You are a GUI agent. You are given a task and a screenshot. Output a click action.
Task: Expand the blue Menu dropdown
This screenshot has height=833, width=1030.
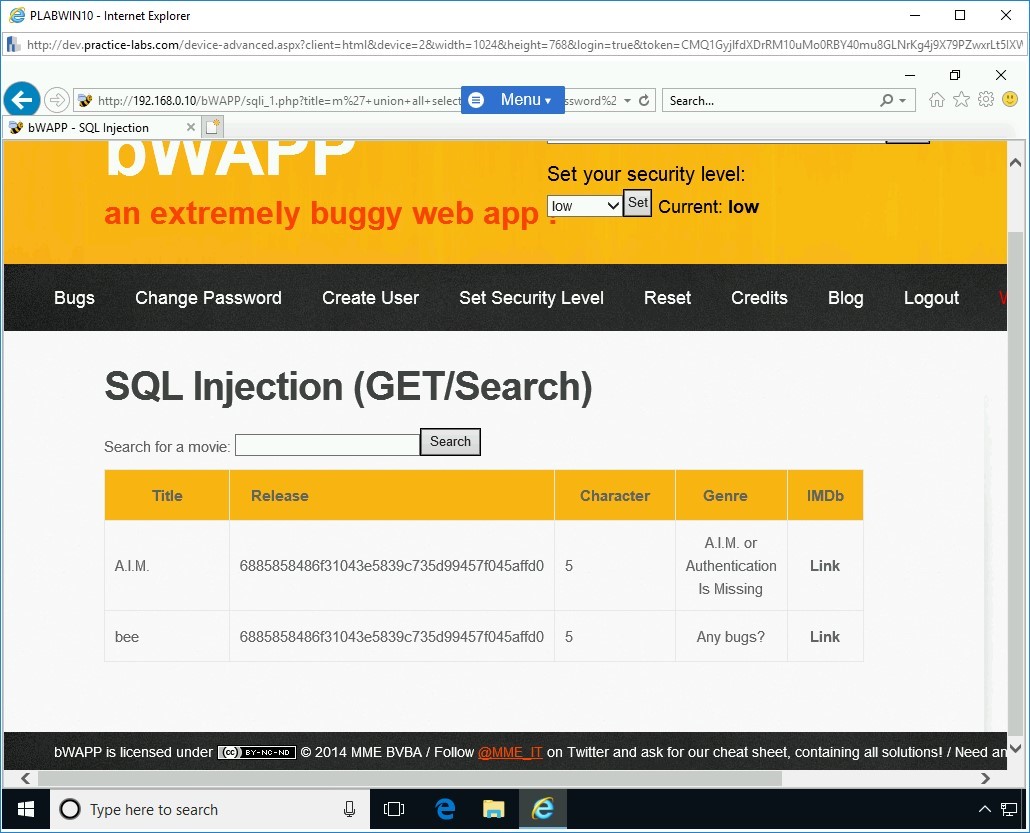click(513, 100)
